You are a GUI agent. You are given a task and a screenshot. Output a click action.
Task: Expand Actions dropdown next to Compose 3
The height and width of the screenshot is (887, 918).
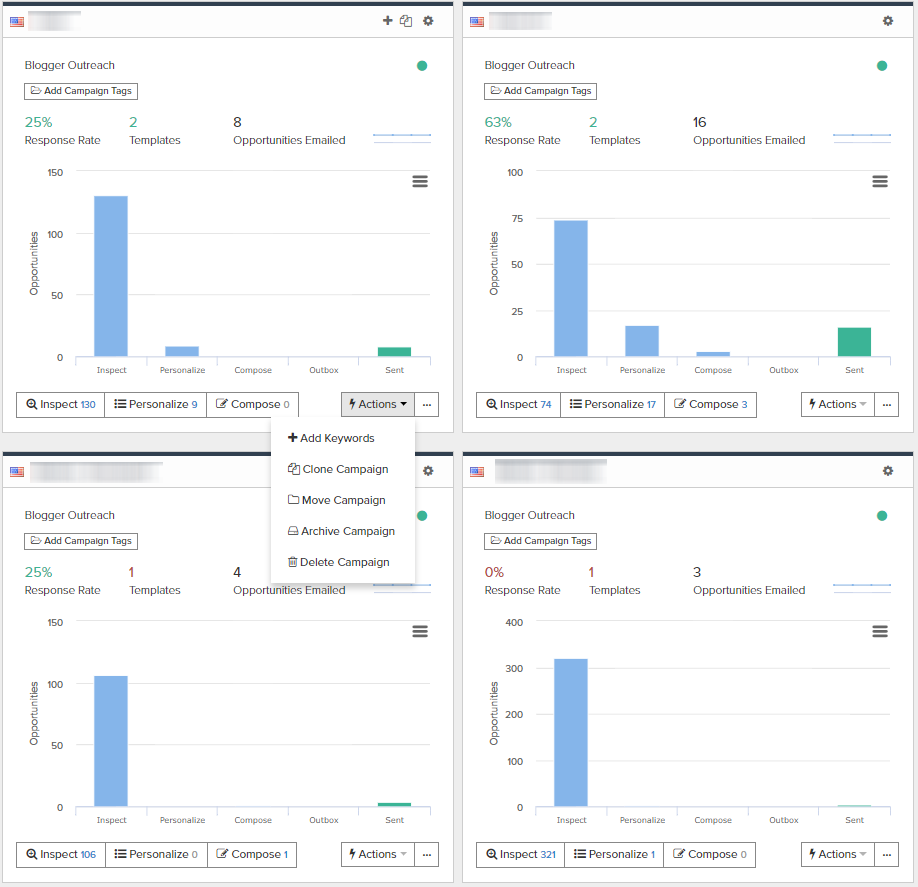(x=837, y=405)
